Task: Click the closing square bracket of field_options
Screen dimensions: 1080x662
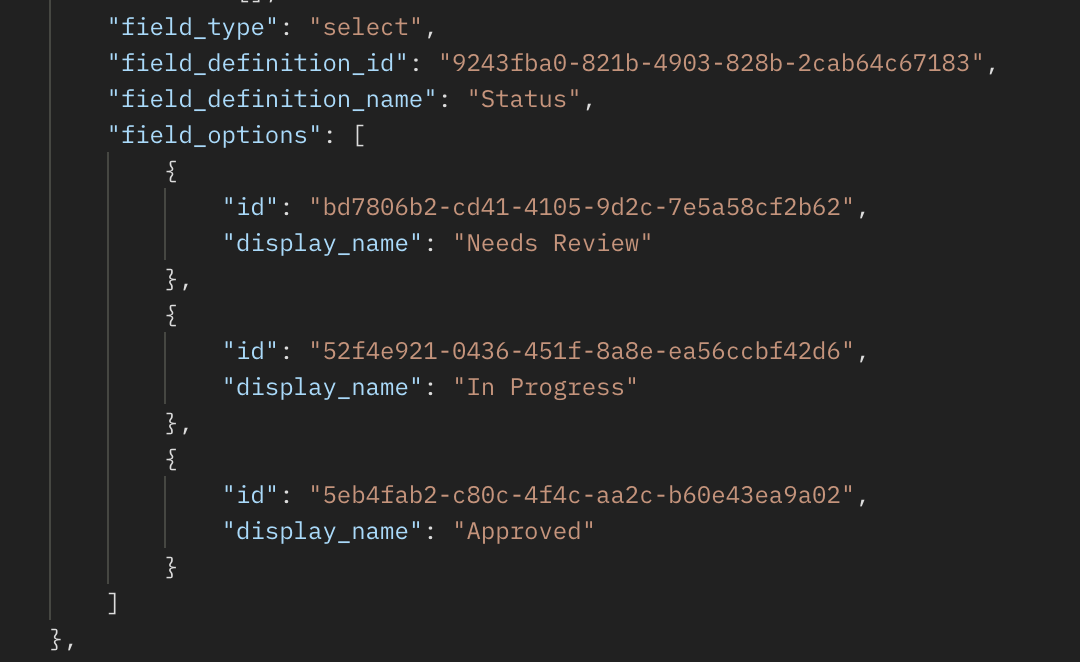Action: pyautogui.click(x=113, y=603)
